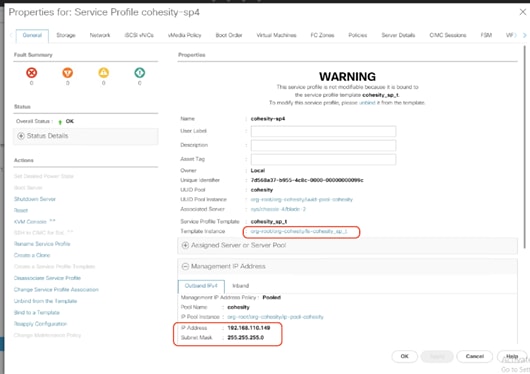Click Reset action link
530x374 pixels.
coord(21,210)
